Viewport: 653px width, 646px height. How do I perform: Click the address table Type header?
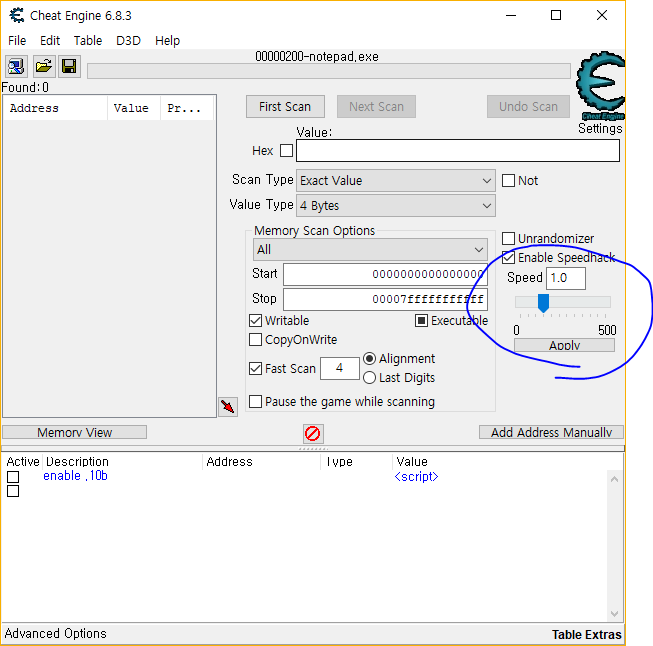click(356, 461)
